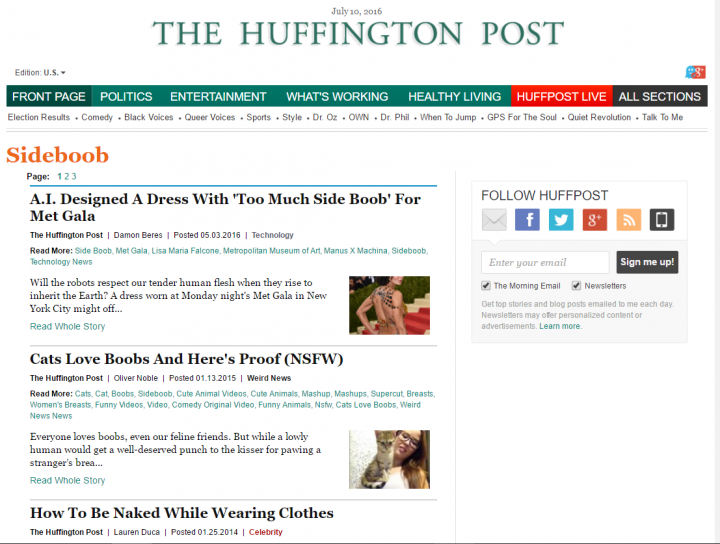The image size is (720, 544).
Task: Open the Edition U.S. dropdown
Action: [41, 73]
